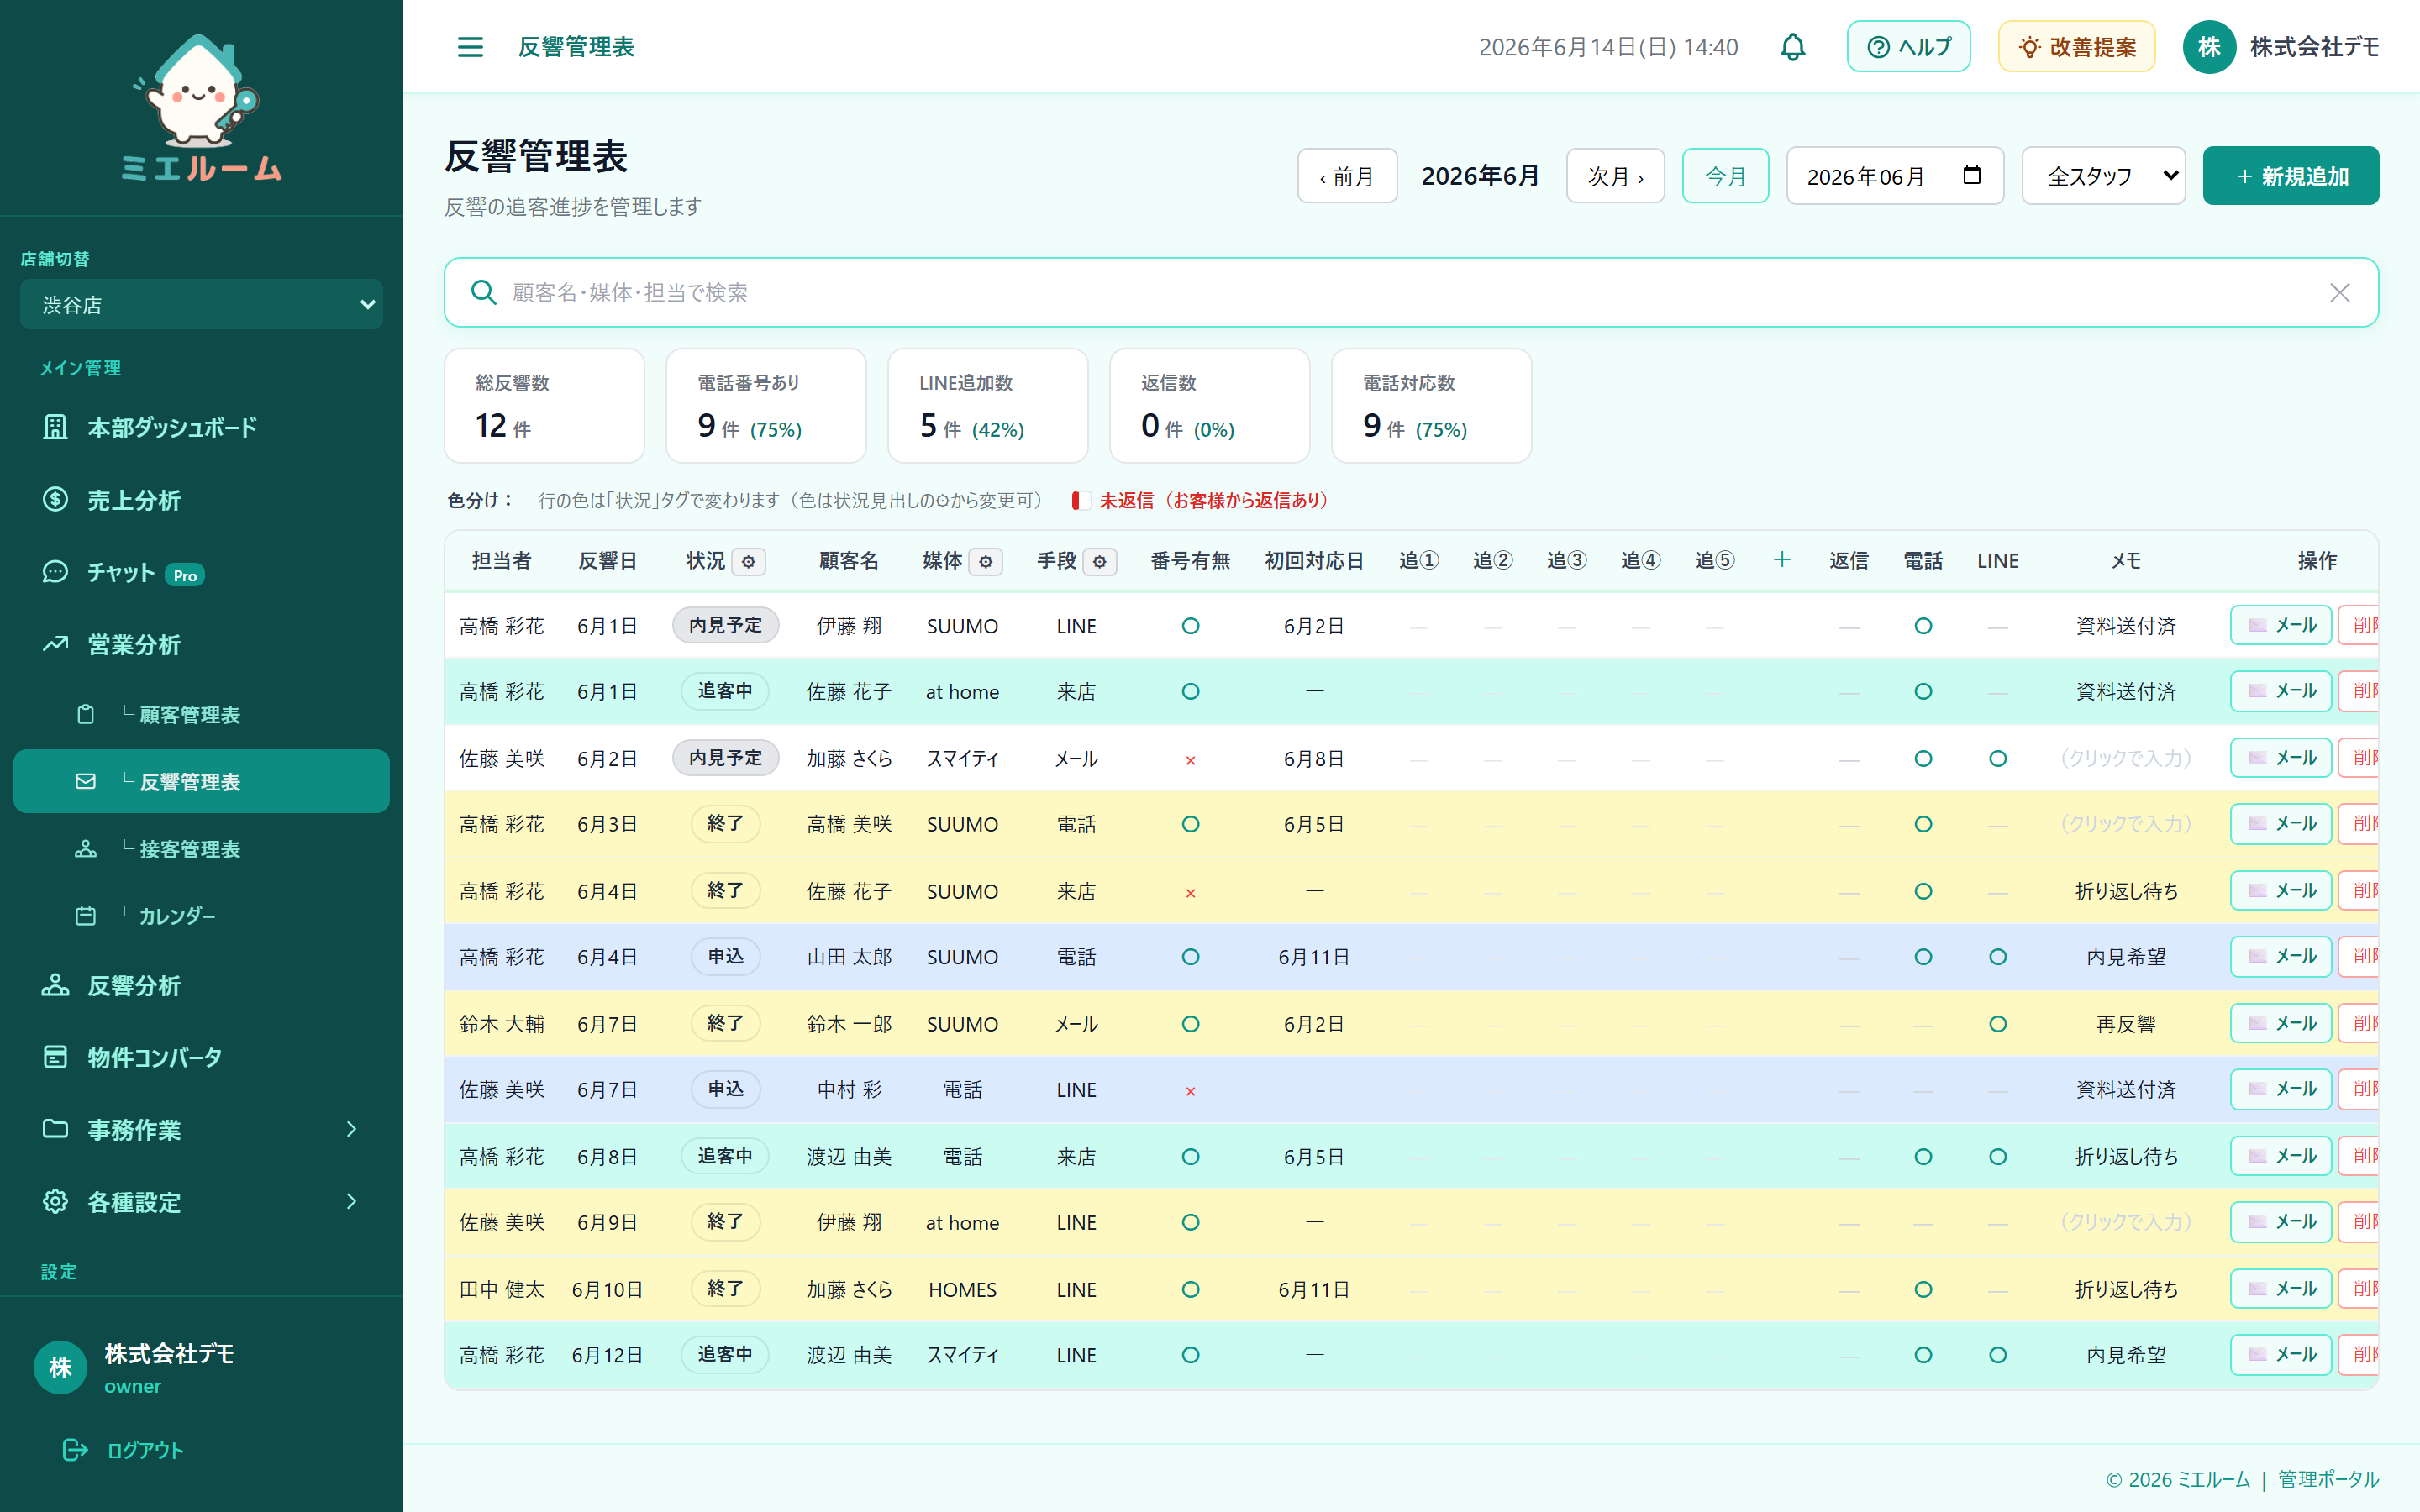This screenshot has width=2420, height=1512.
Task: Toggle LINE circle in 鈴木 一郎 row
Action: pyautogui.click(x=1997, y=1024)
